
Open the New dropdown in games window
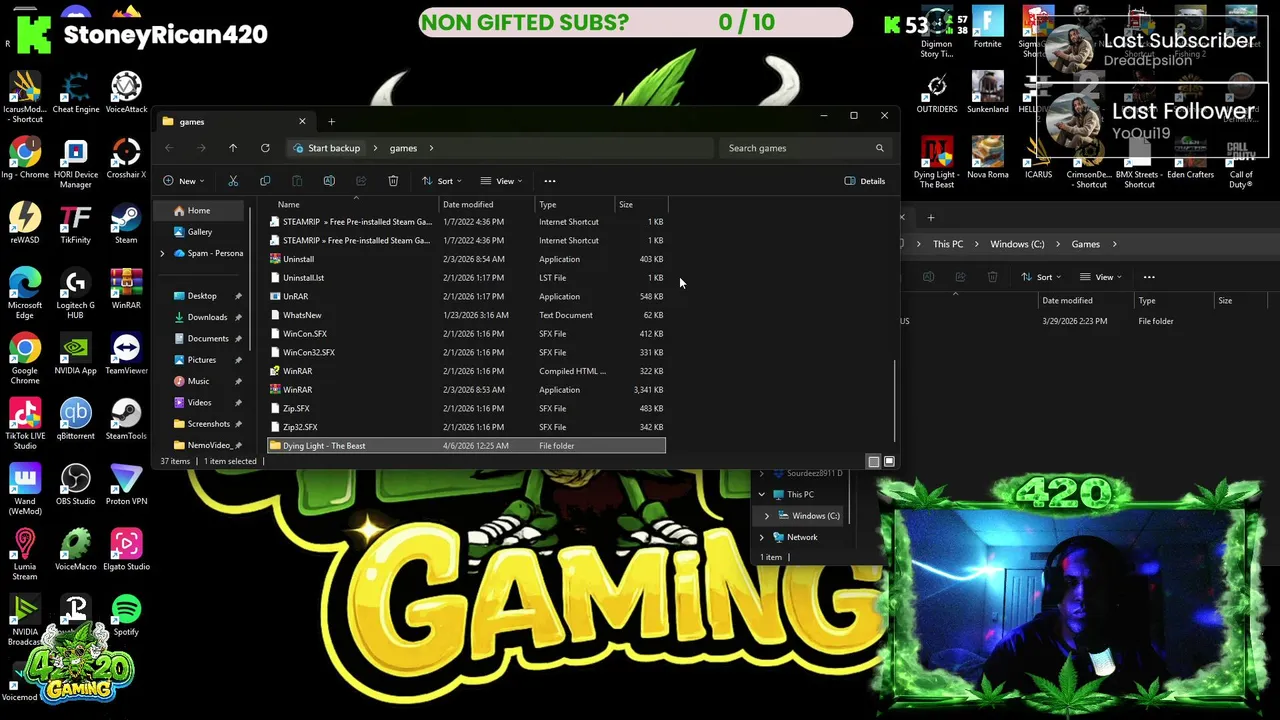(183, 181)
